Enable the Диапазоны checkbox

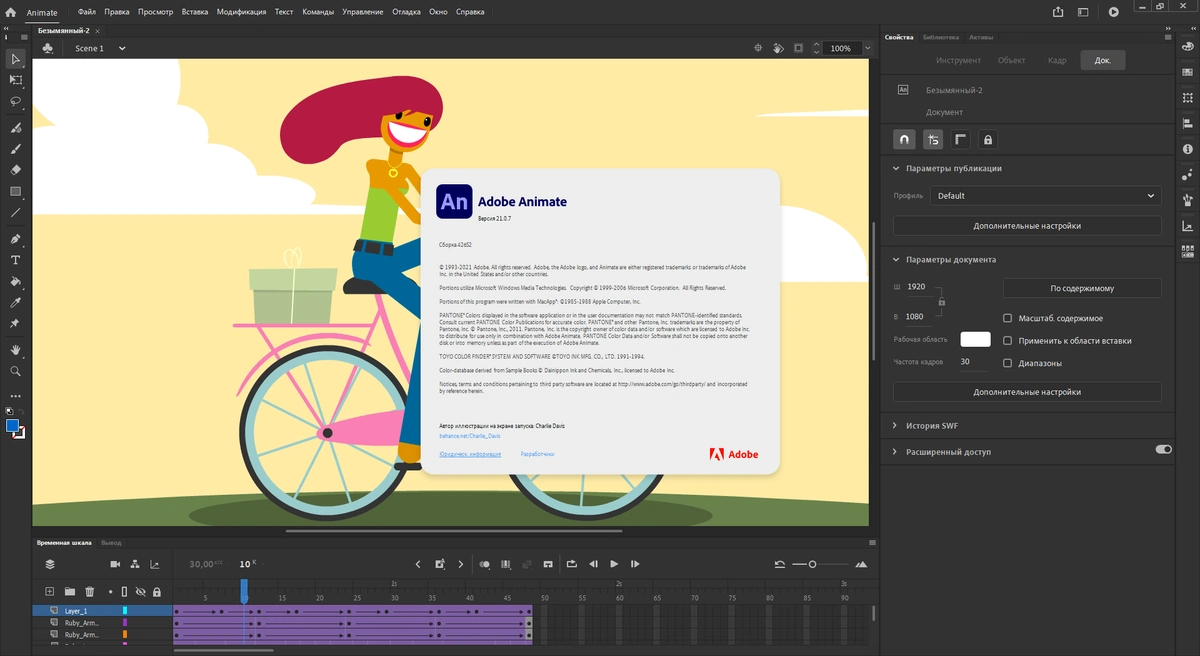(1008, 363)
